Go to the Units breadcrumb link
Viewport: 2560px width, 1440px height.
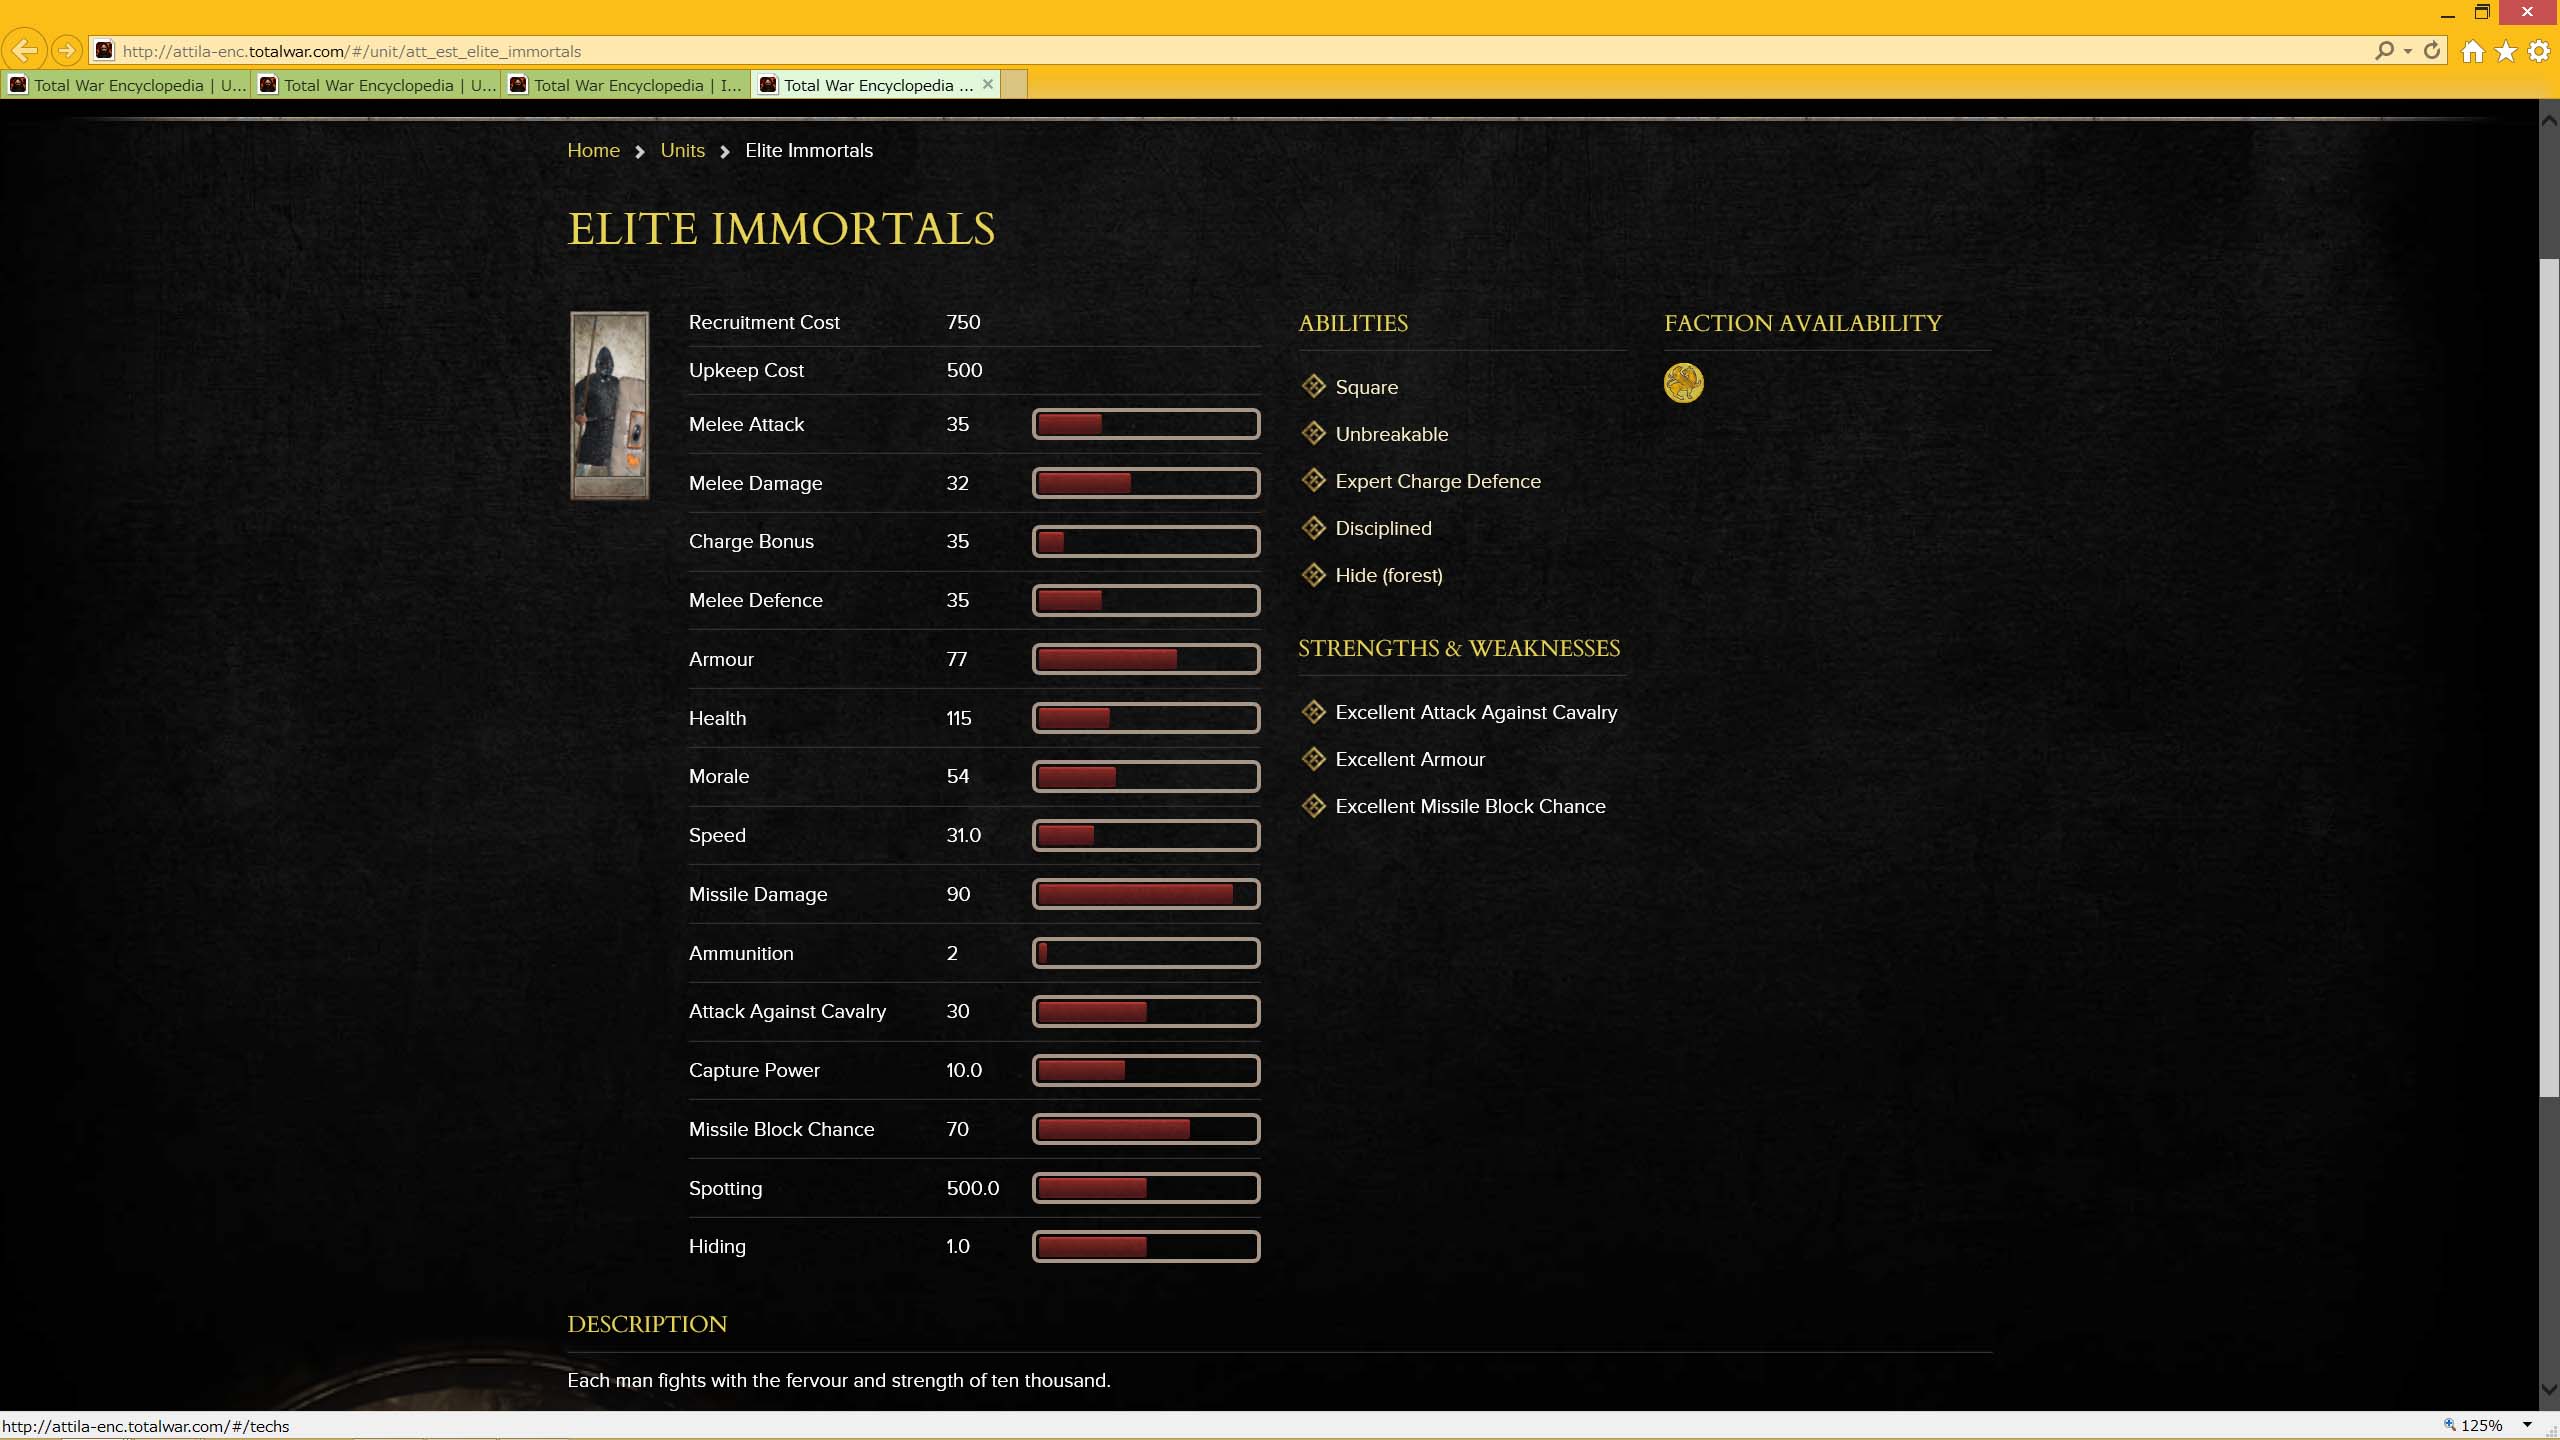(682, 150)
